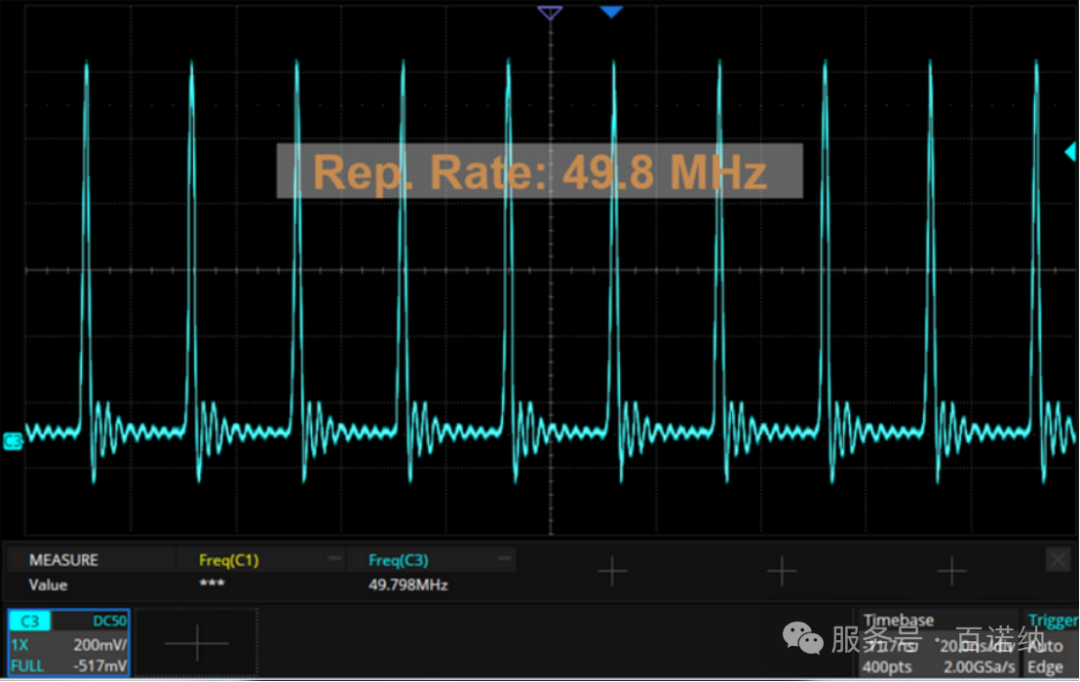Open the Timebase settings box
This screenshot has height=682, width=1080.
(938, 643)
